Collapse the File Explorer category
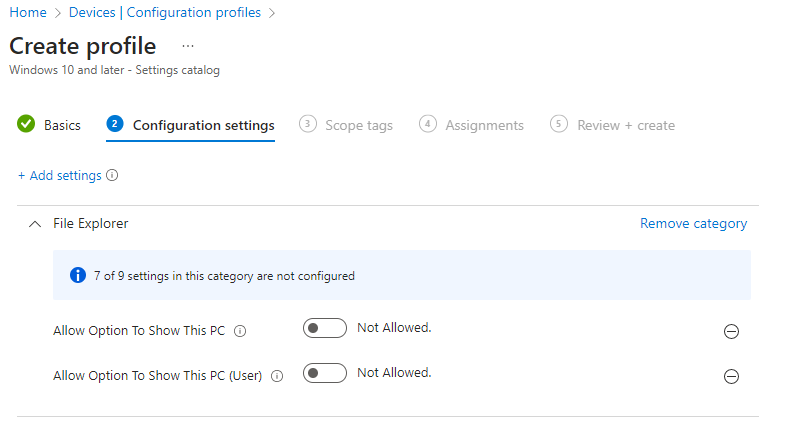Viewport: 797px width, 442px height. [34, 224]
